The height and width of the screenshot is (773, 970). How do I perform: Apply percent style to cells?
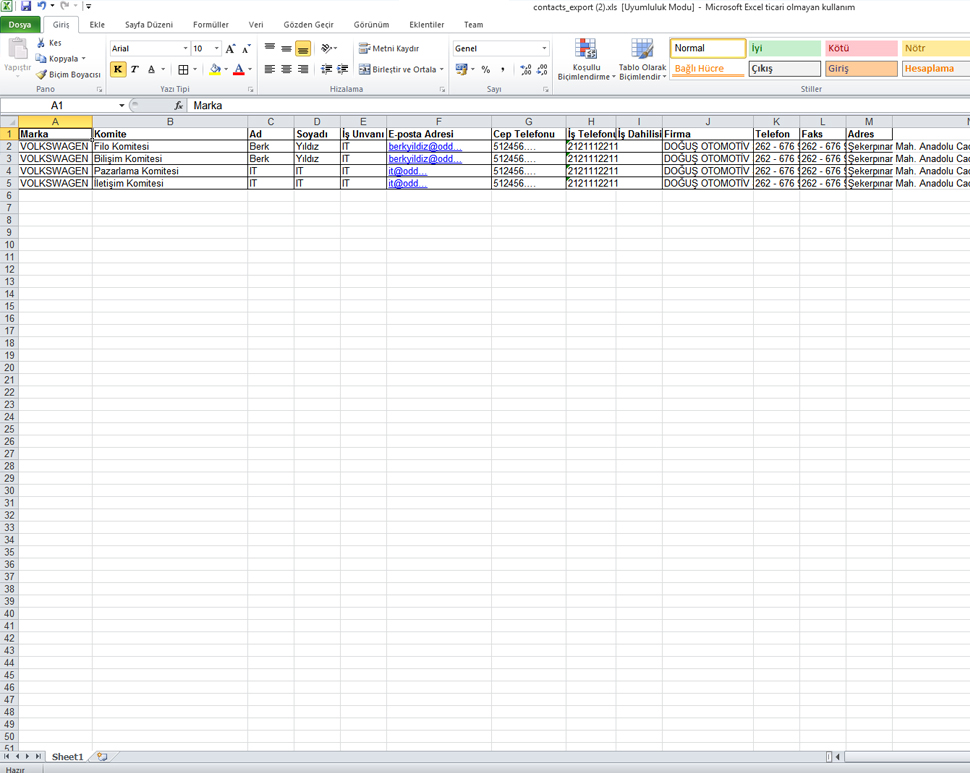coord(486,69)
